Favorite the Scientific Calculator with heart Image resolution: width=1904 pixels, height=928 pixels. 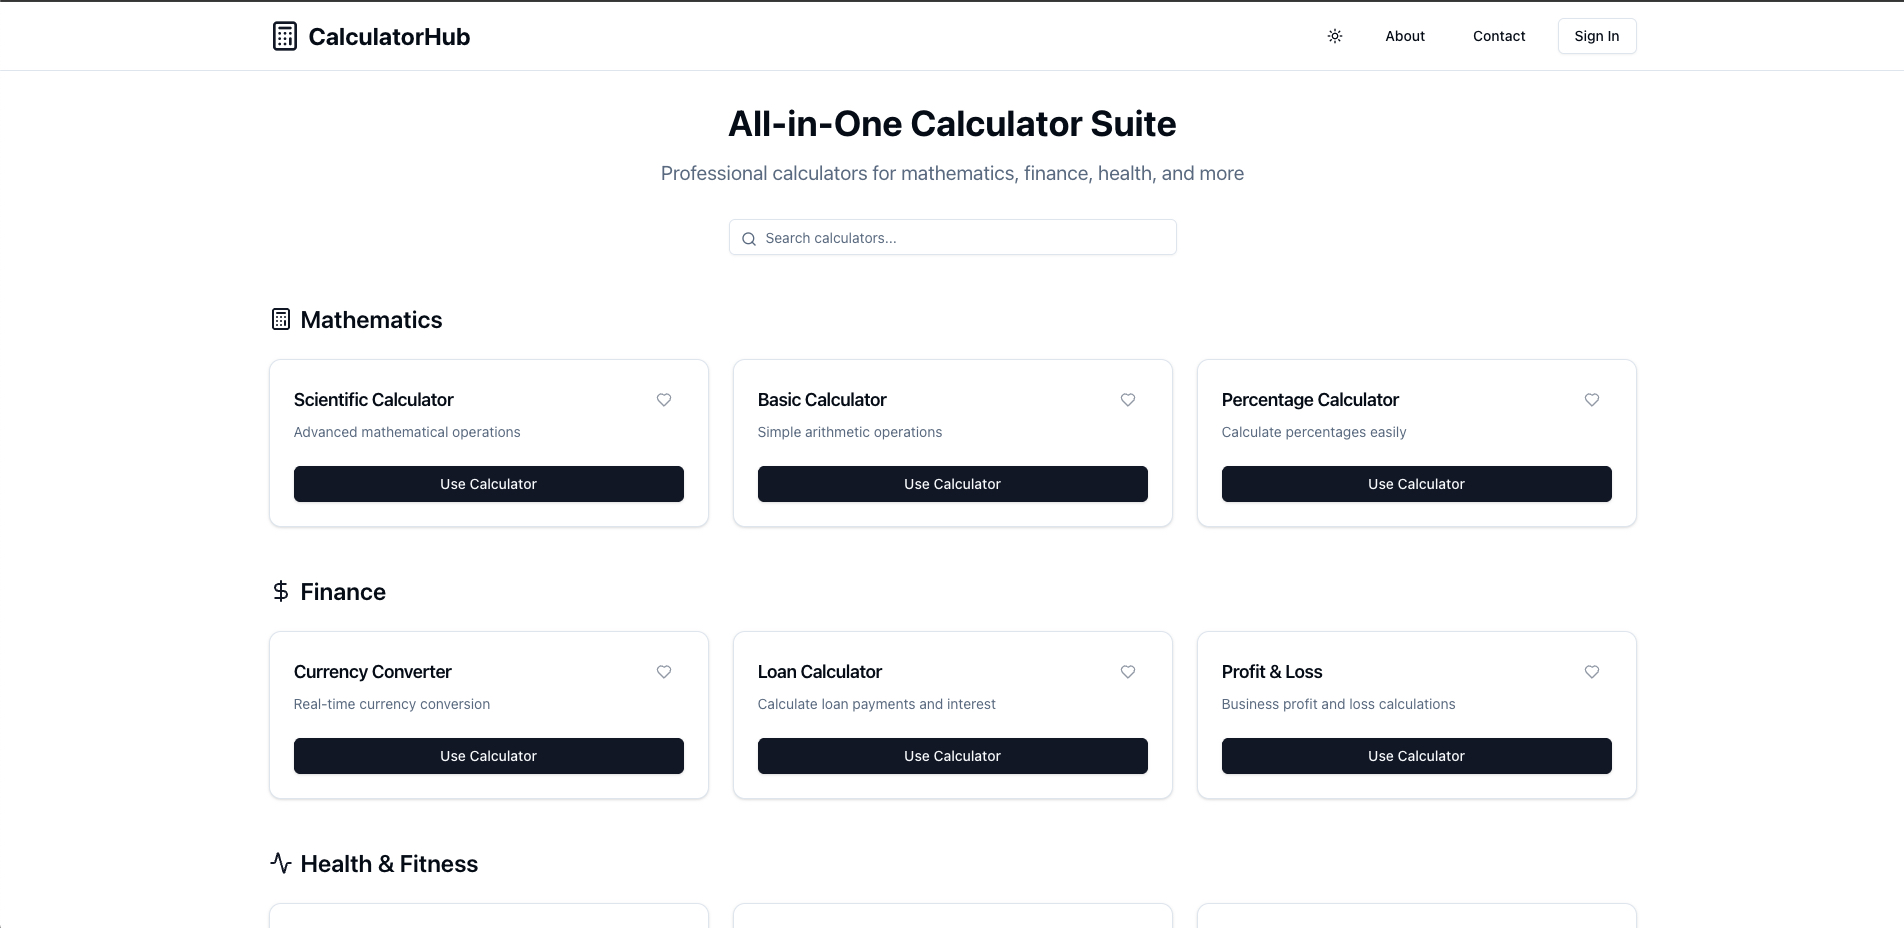[664, 400]
